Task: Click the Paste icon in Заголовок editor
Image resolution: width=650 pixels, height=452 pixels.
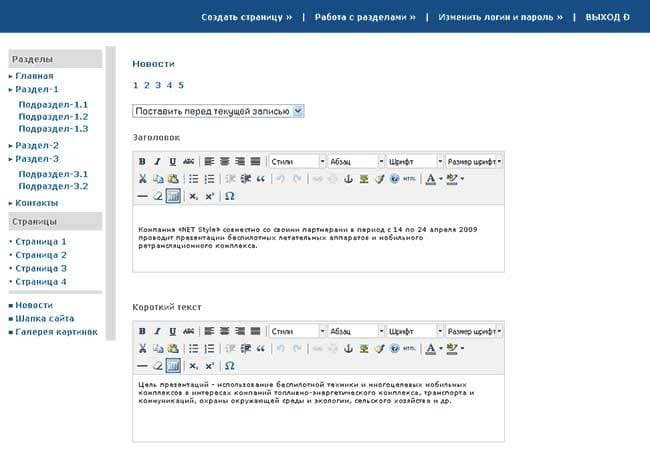Action: (173, 179)
